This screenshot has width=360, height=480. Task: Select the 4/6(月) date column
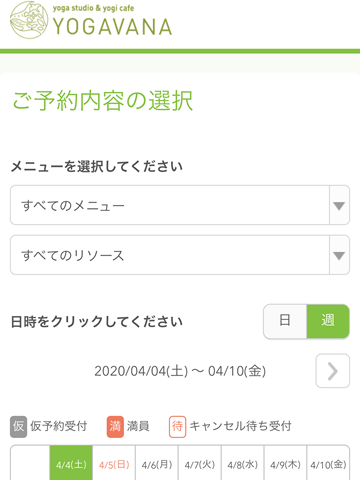coord(157,463)
